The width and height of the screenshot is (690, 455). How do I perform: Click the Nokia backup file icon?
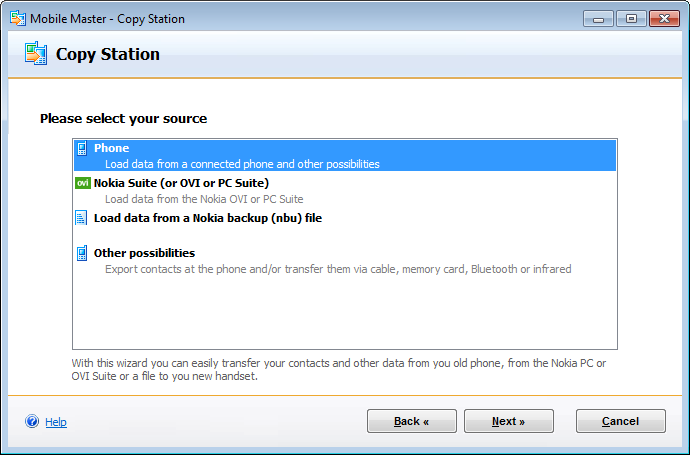click(x=82, y=217)
